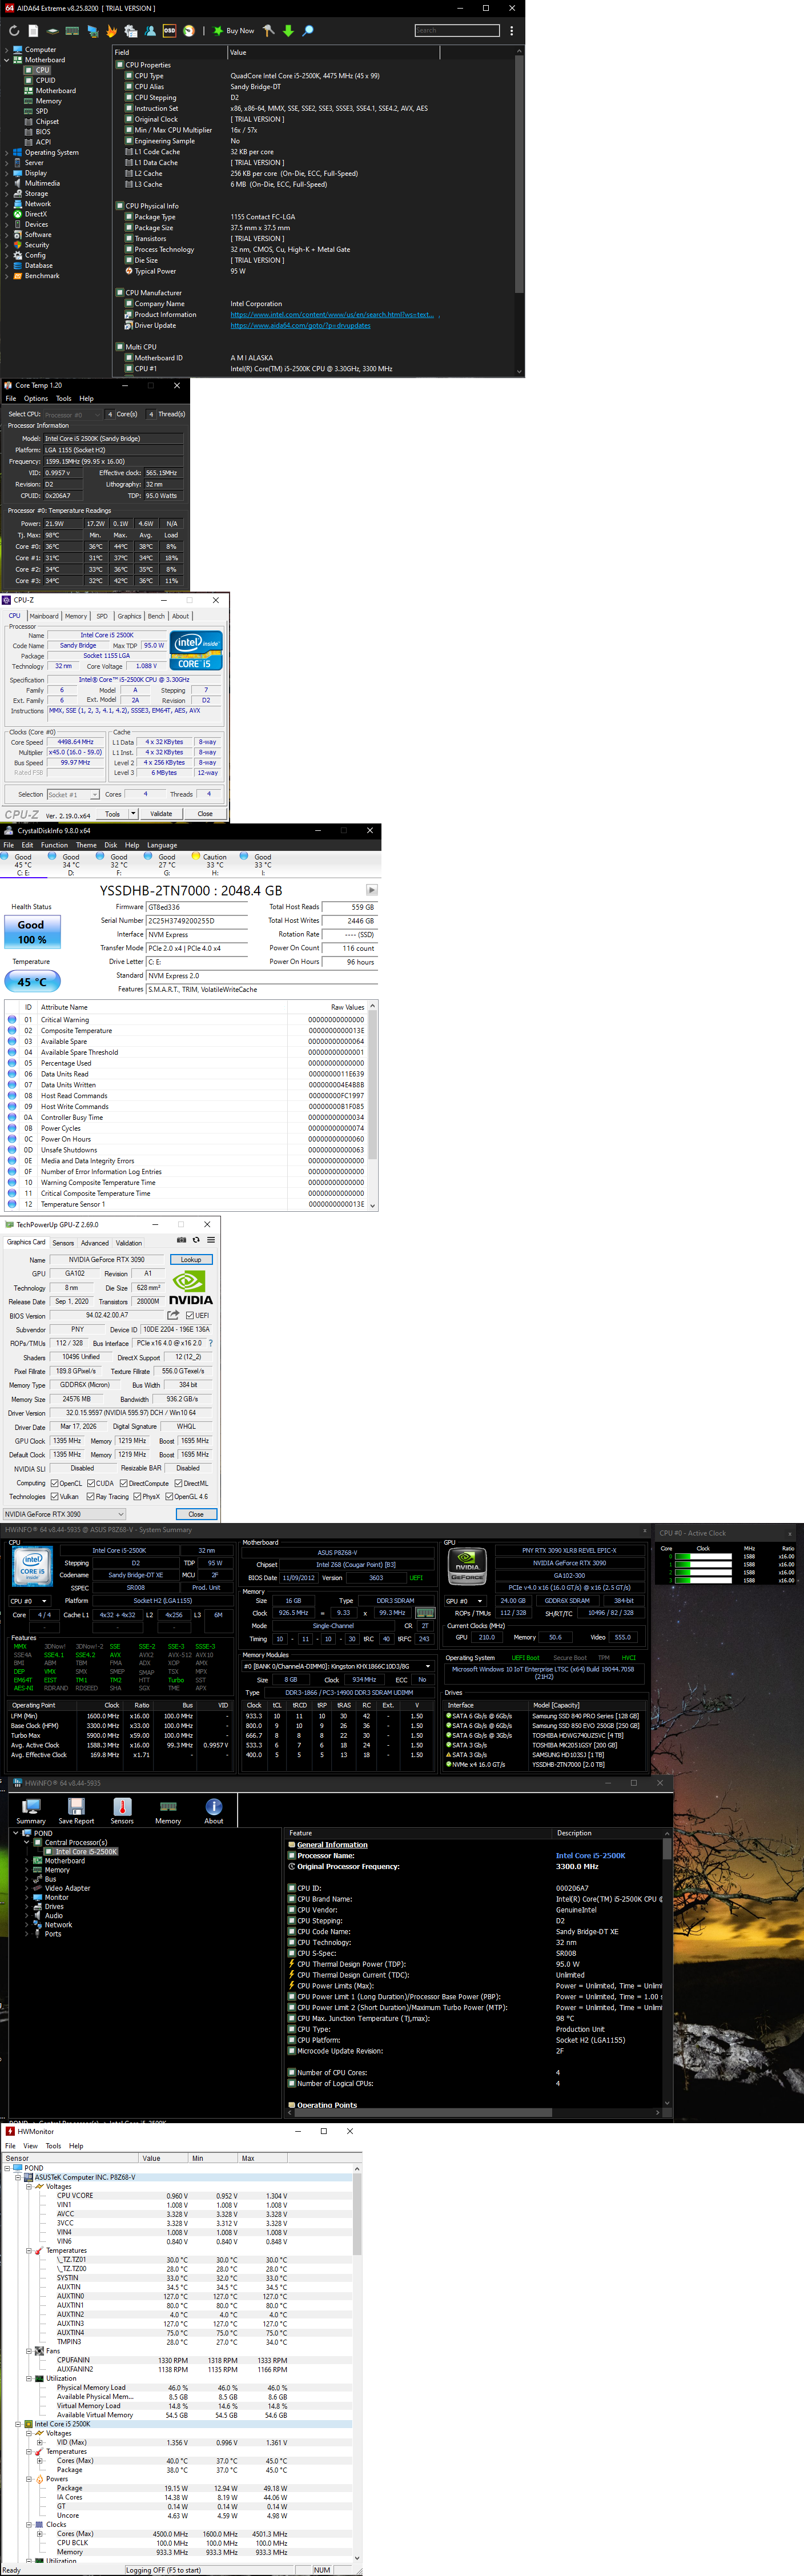Viewport: 804px width, 2576px height.
Task: Take GPU-Z screenshot with camera icon
Action: pos(181,1240)
